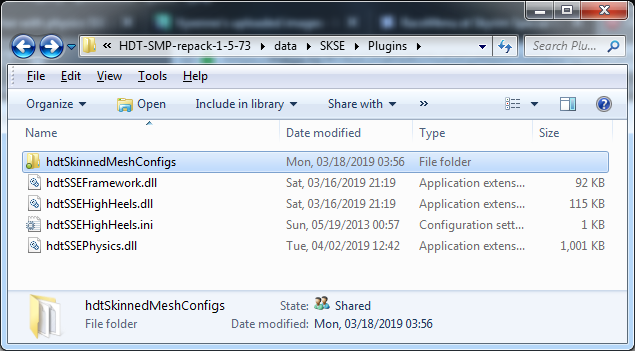Sort by Type column header
The height and width of the screenshot is (360, 640).
(432, 133)
